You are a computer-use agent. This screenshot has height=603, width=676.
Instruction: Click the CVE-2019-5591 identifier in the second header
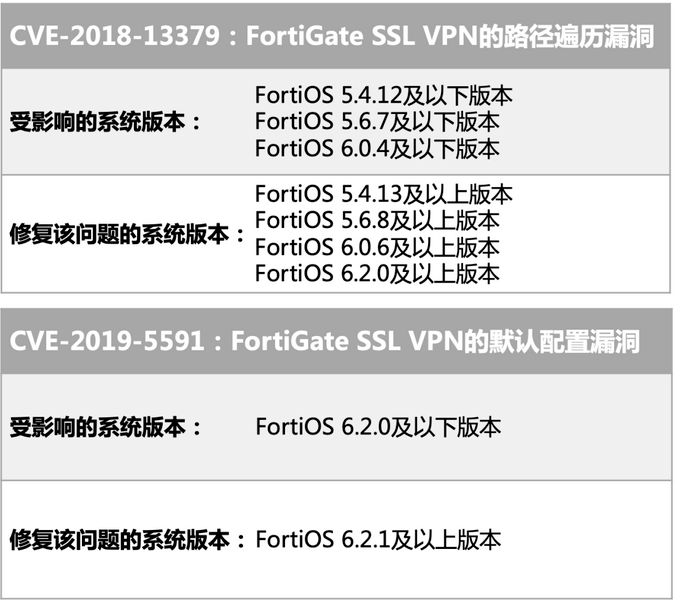point(104,341)
